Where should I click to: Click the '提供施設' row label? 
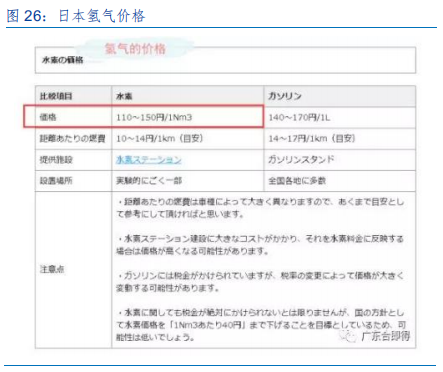(56, 160)
